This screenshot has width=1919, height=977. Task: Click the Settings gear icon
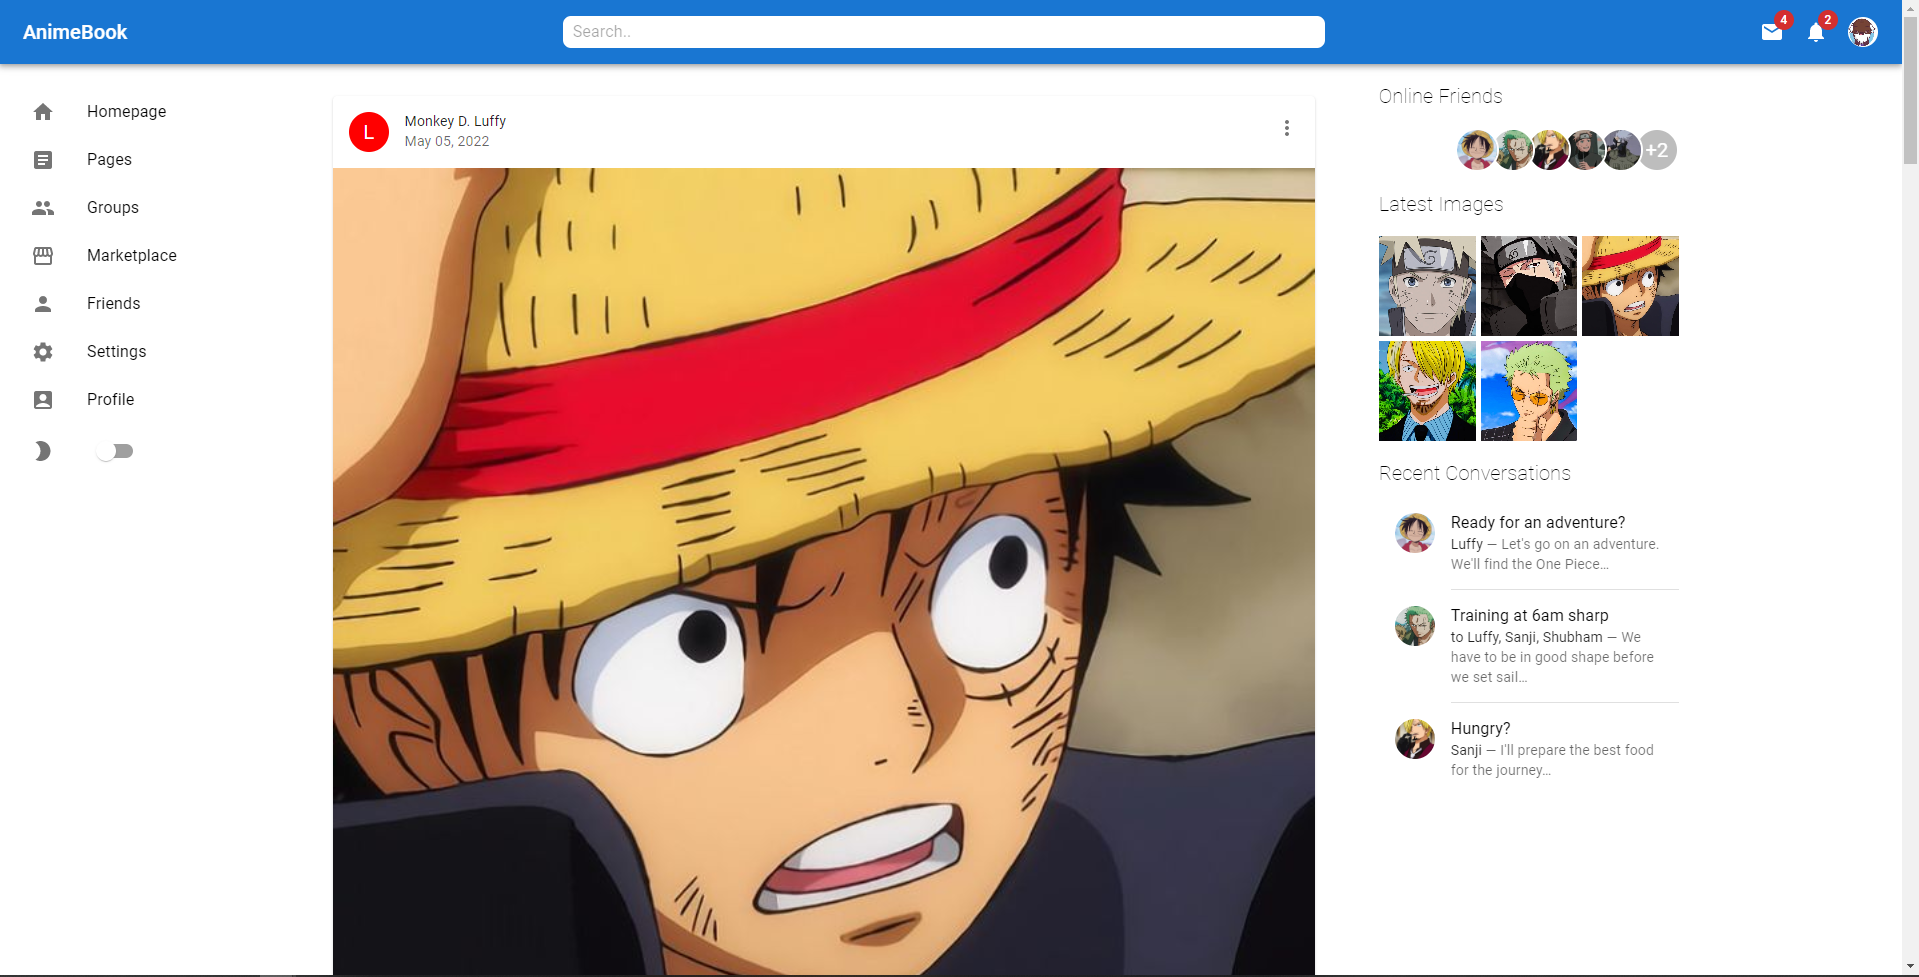click(43, 352)
